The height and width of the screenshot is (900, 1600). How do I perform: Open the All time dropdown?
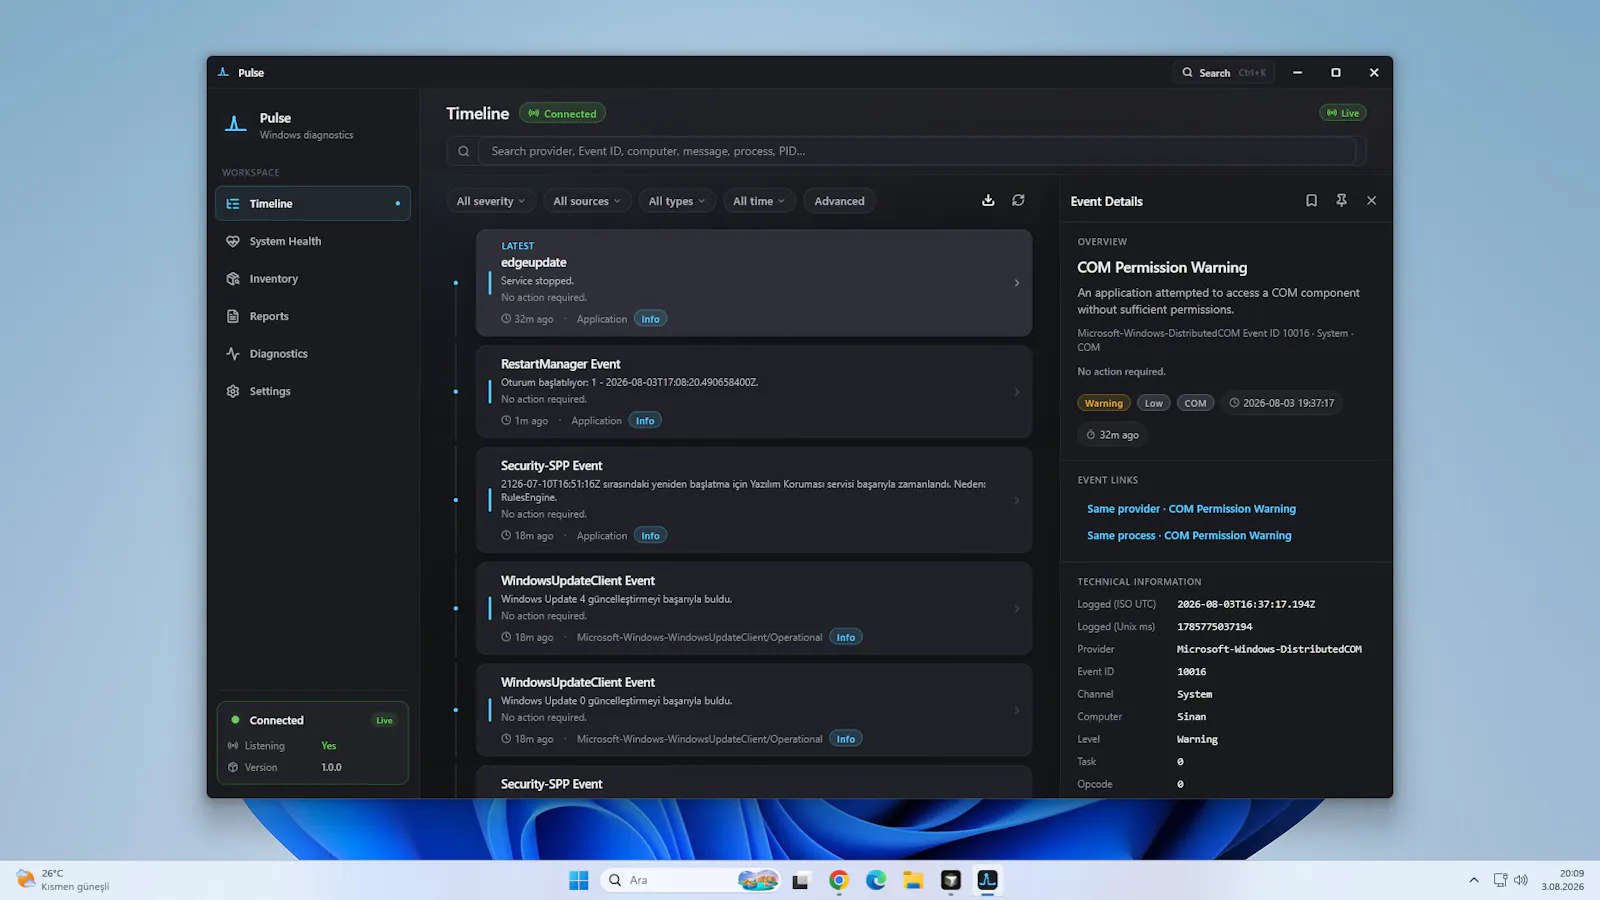[759, 201]
